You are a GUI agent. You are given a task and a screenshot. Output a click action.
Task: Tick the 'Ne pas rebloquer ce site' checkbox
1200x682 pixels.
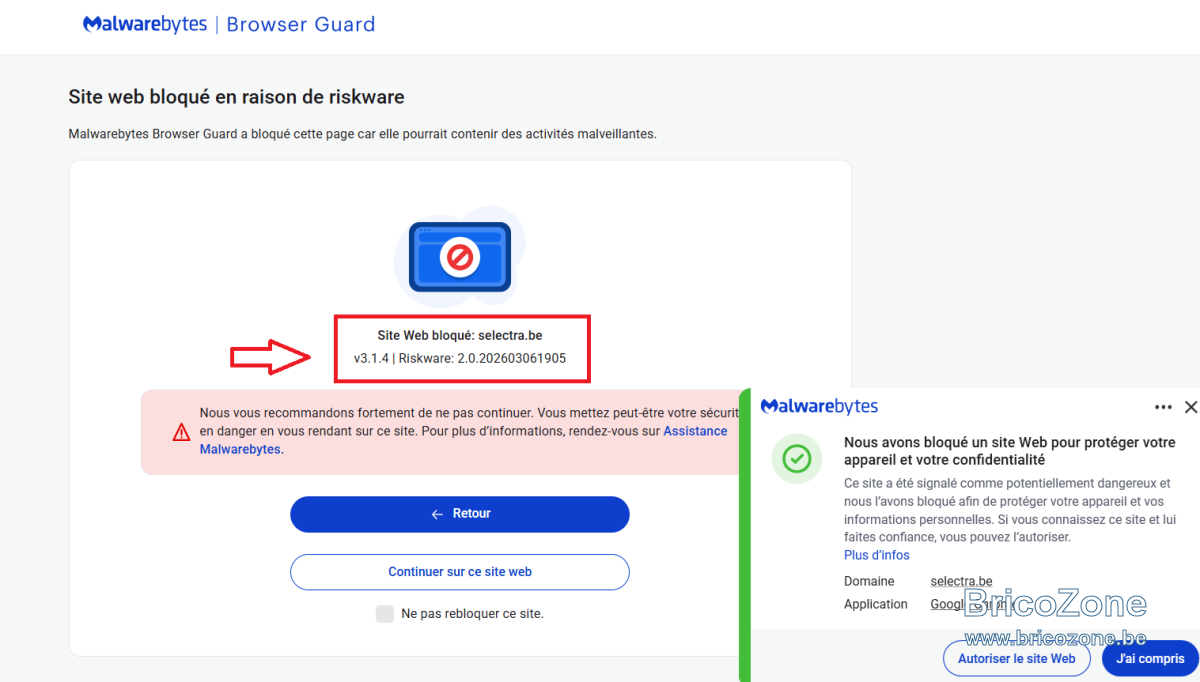point(385,614)
